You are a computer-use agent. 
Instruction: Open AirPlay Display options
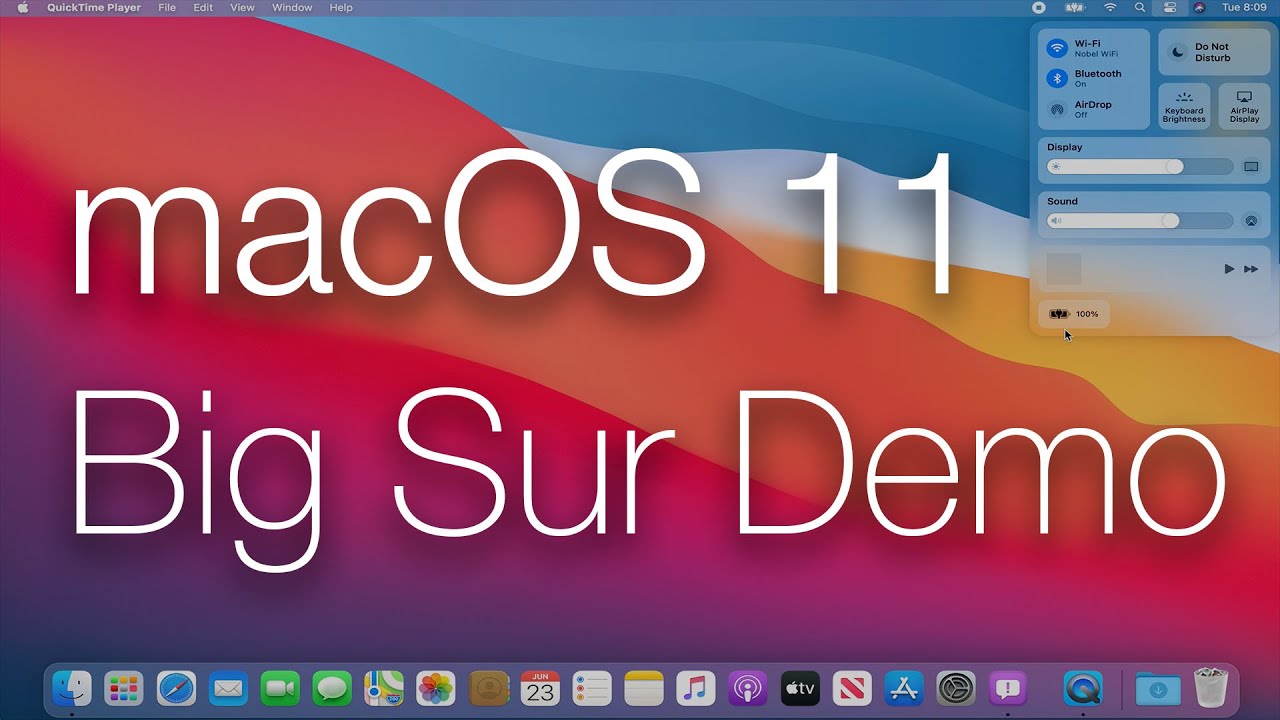pyautogui.click(x=1244, y=106)
